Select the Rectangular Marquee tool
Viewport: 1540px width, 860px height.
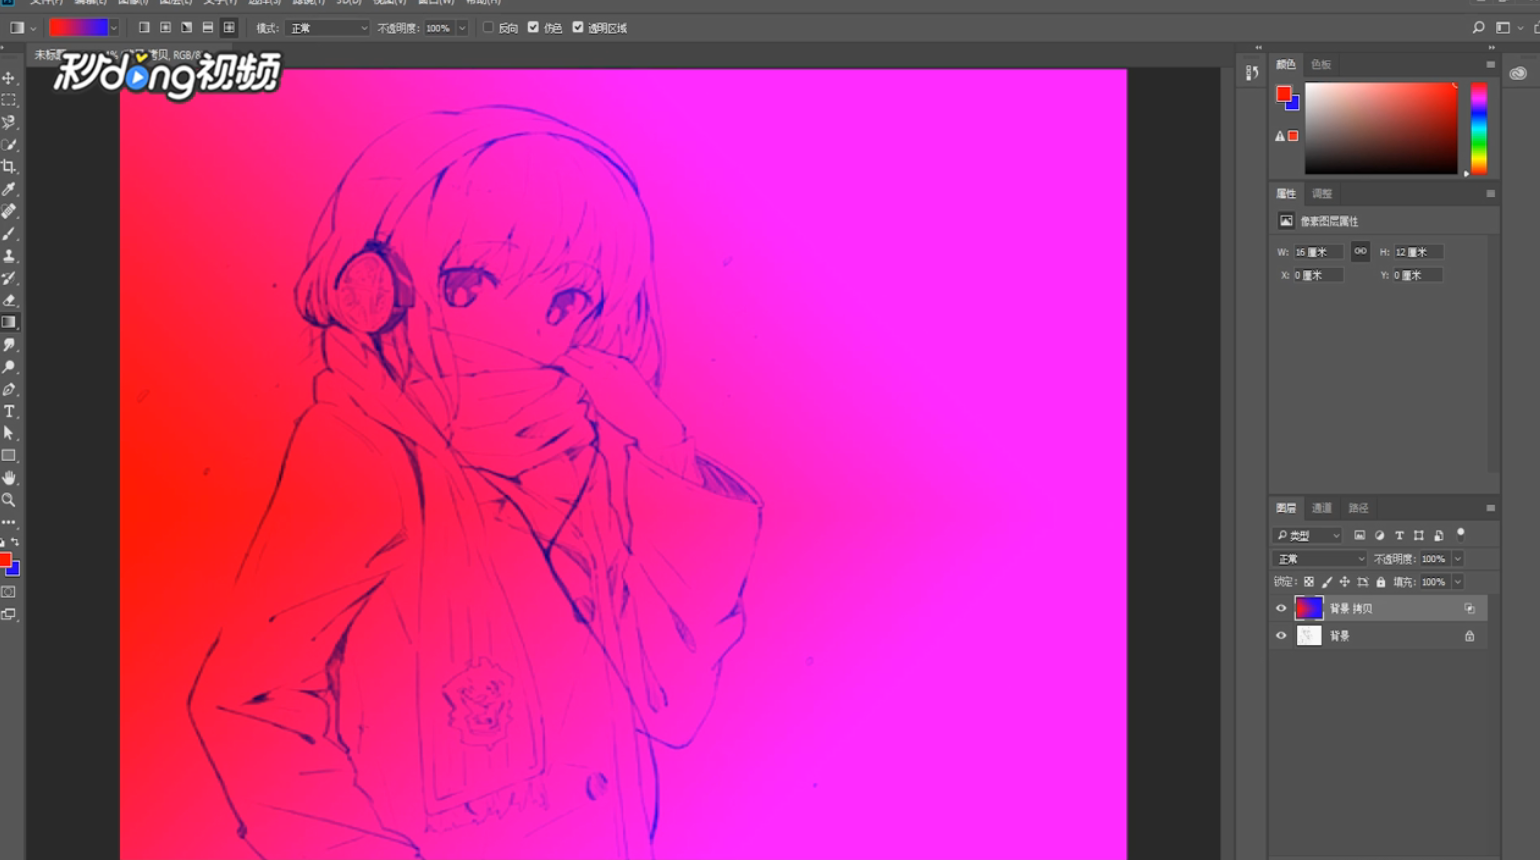point(9,100)
